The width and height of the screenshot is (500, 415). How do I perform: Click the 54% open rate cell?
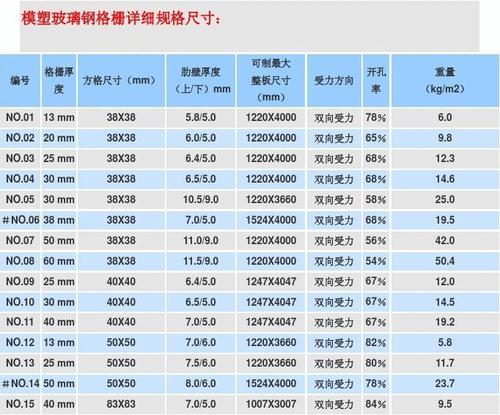[x=376, y=261]
